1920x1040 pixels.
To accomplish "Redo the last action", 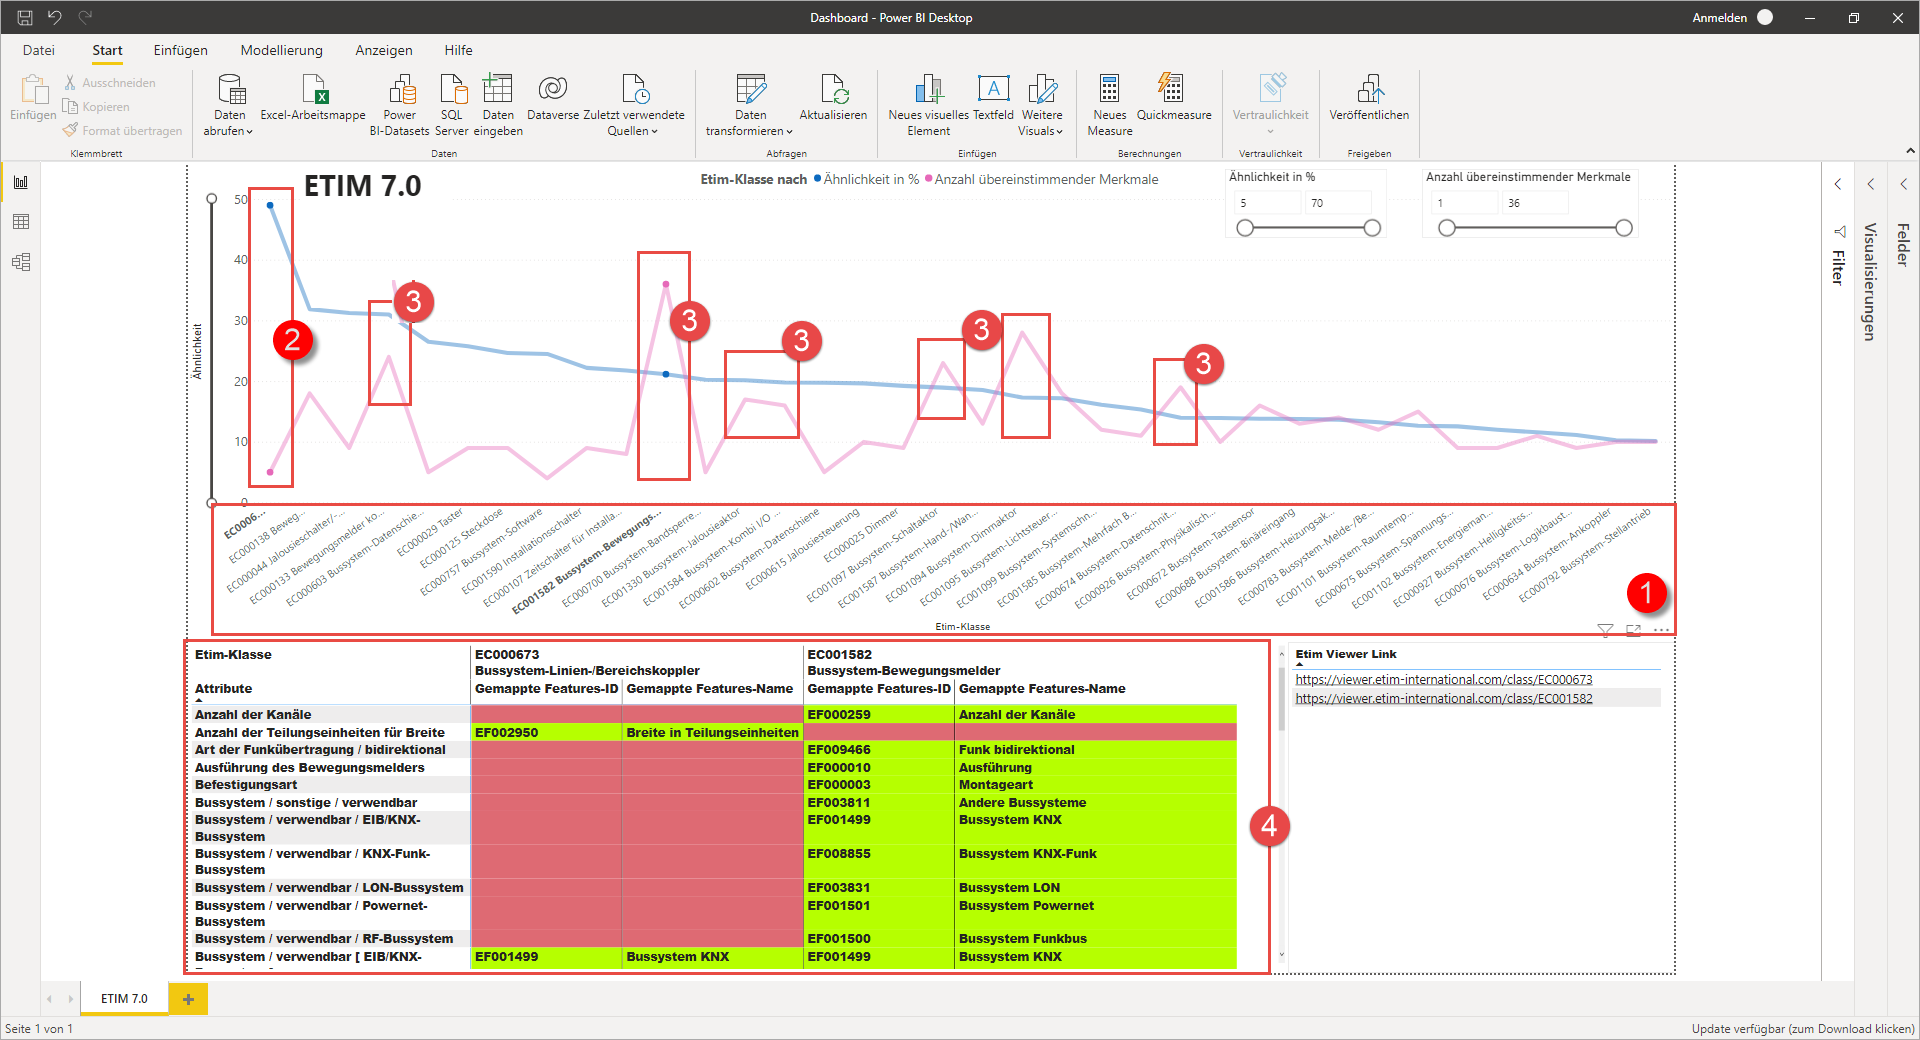I will [85, 17].
